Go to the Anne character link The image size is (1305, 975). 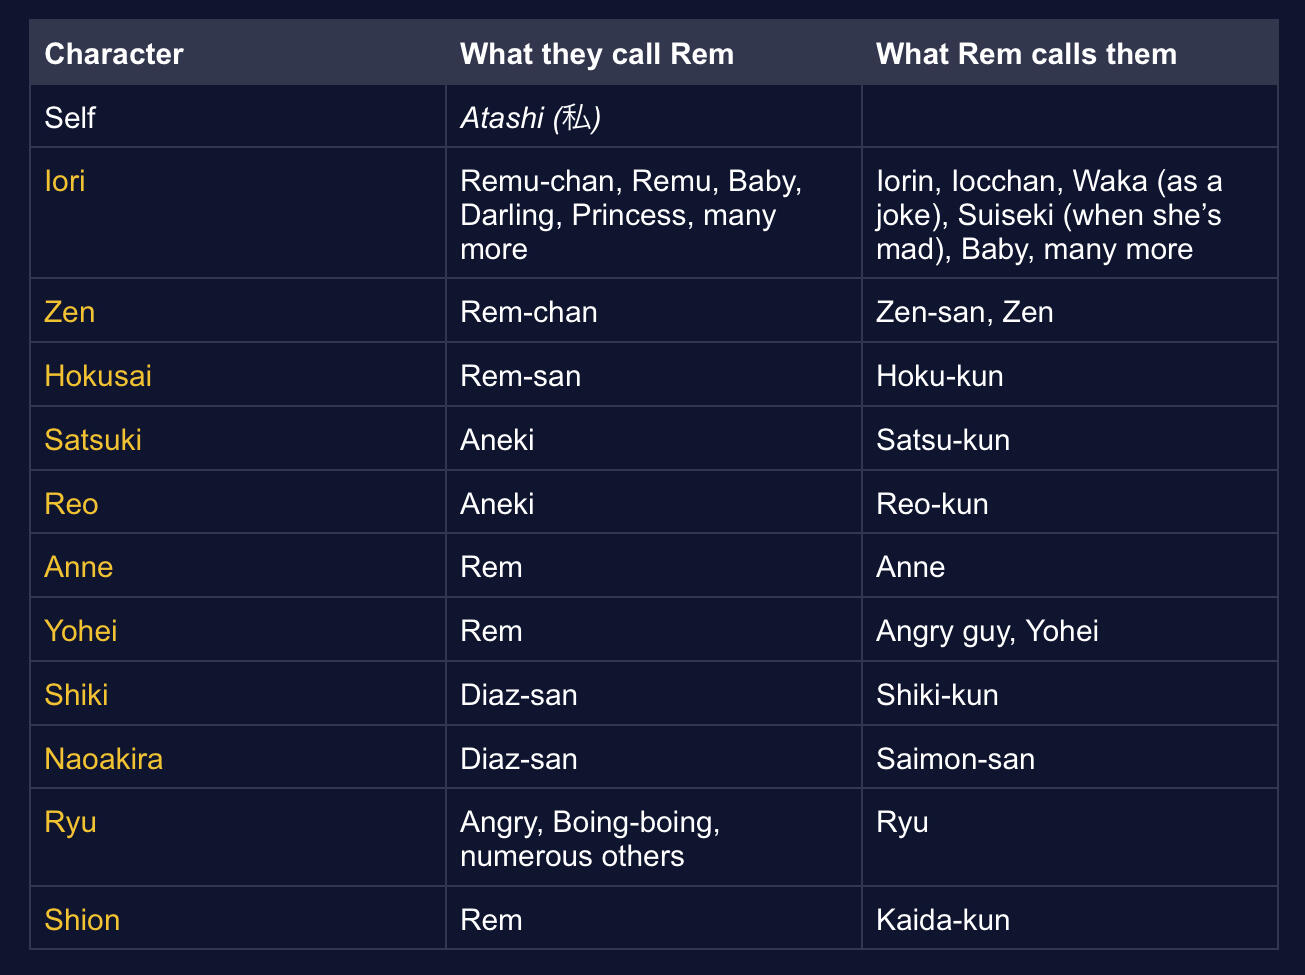coord(79,567)
